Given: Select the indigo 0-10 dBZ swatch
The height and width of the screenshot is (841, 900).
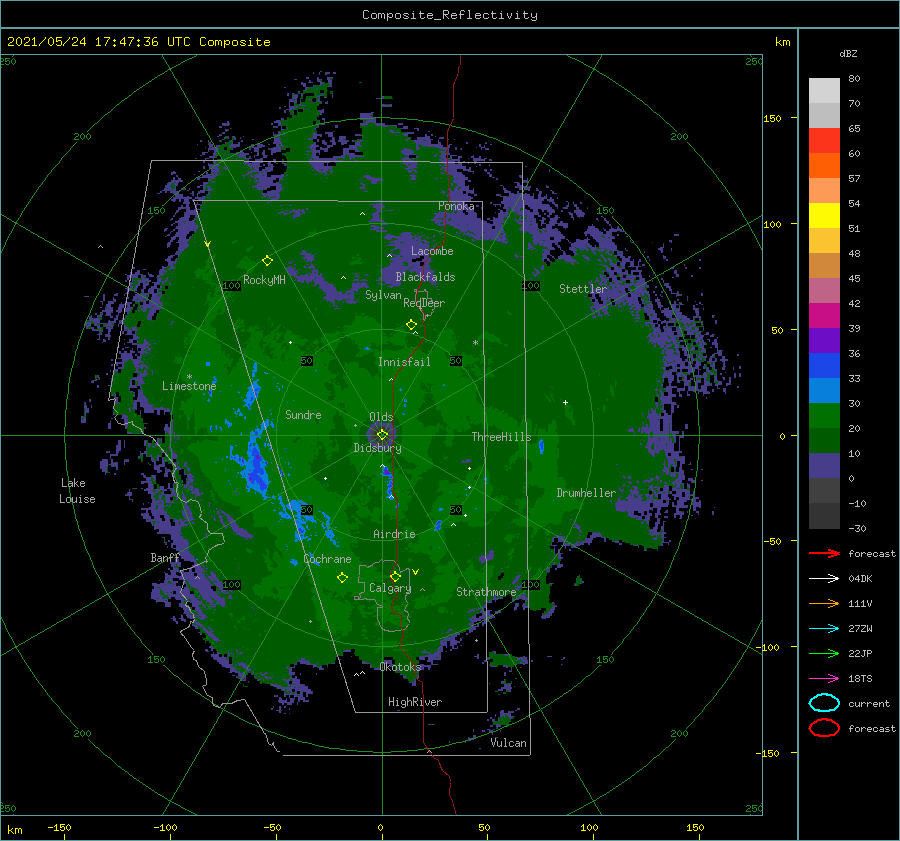Looking at the screenshot, I should tap(824, 466).
